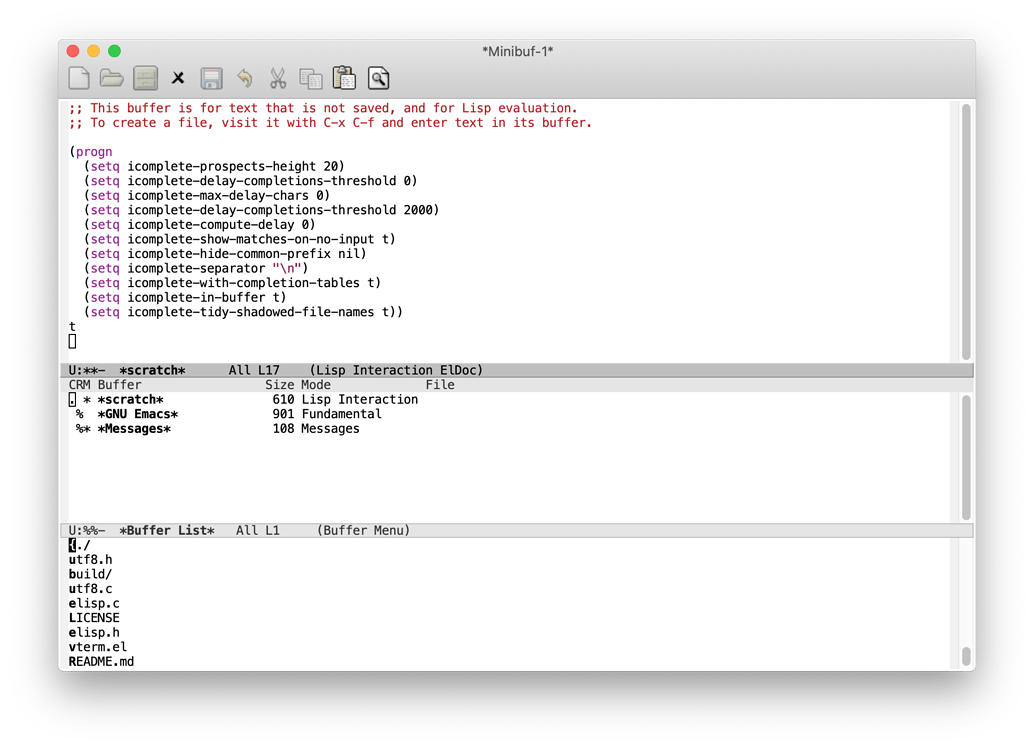Undo with the curved arrow icon
Image resolution: width=1034 pixels, height=748 pixels.
[x=245, y=78]
